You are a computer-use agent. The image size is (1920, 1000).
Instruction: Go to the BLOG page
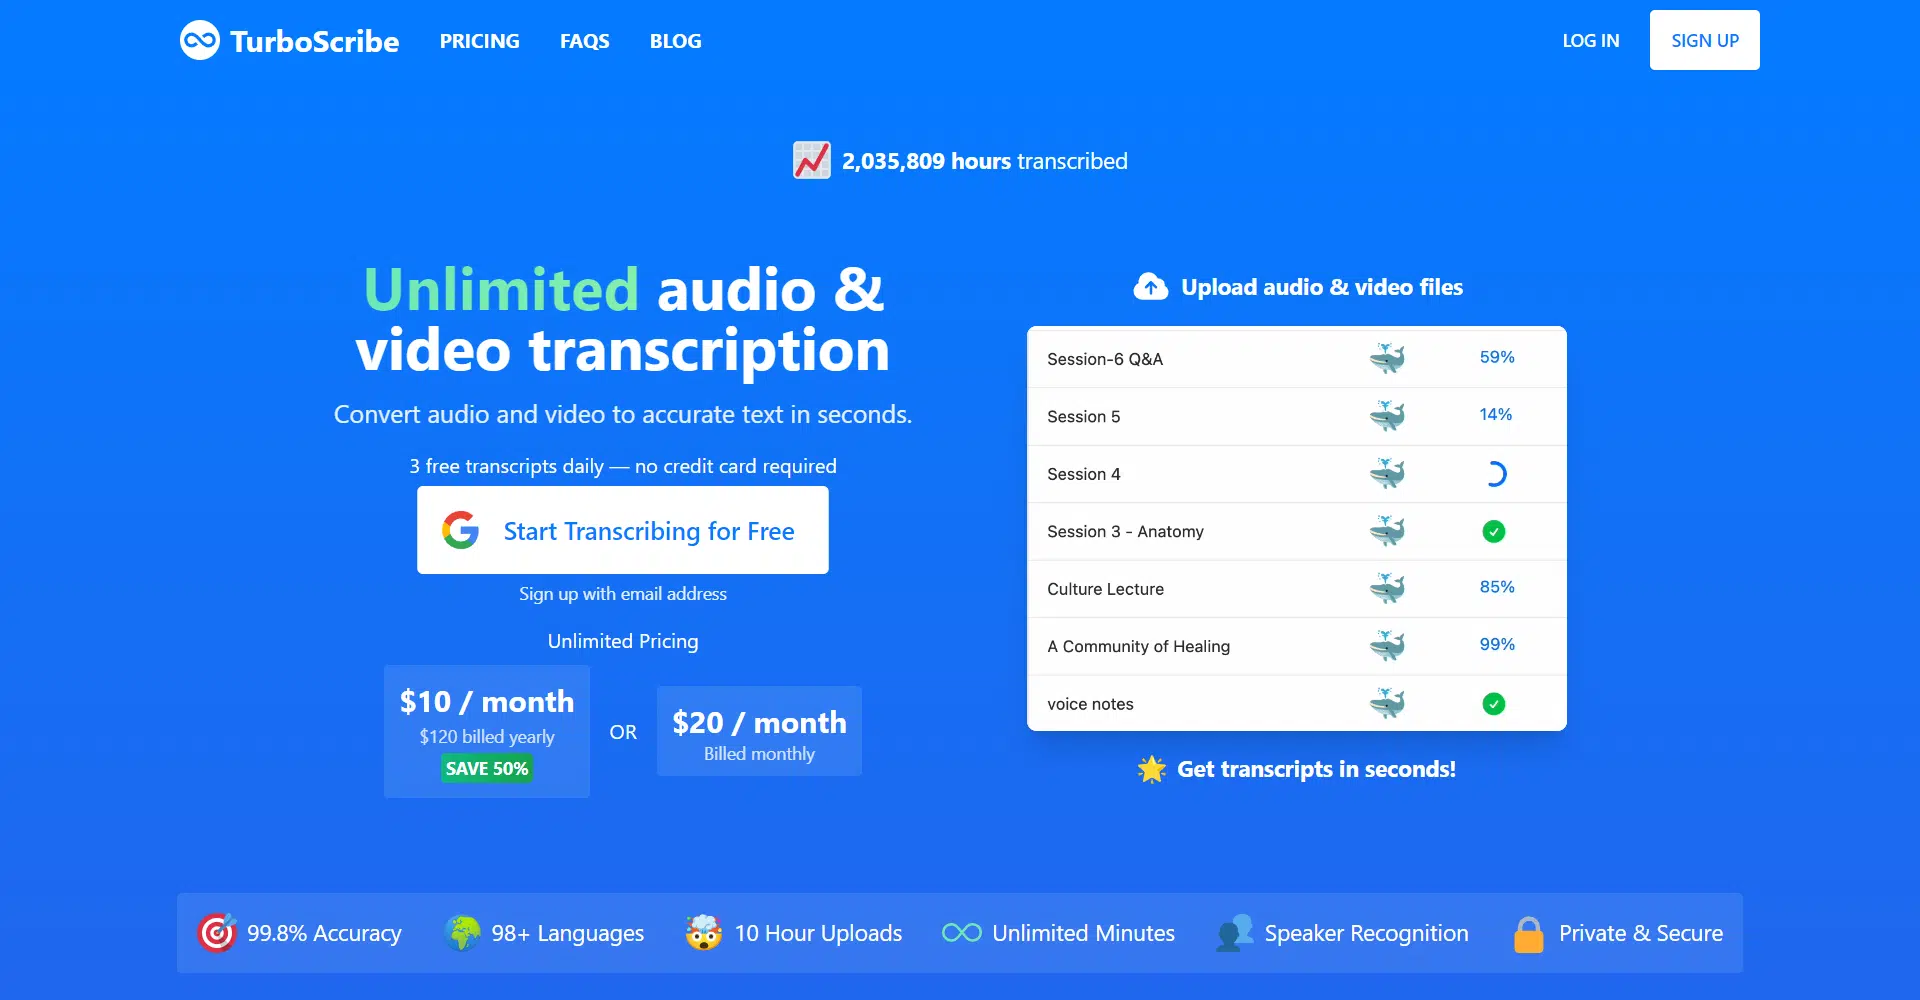tap(675, 41)
